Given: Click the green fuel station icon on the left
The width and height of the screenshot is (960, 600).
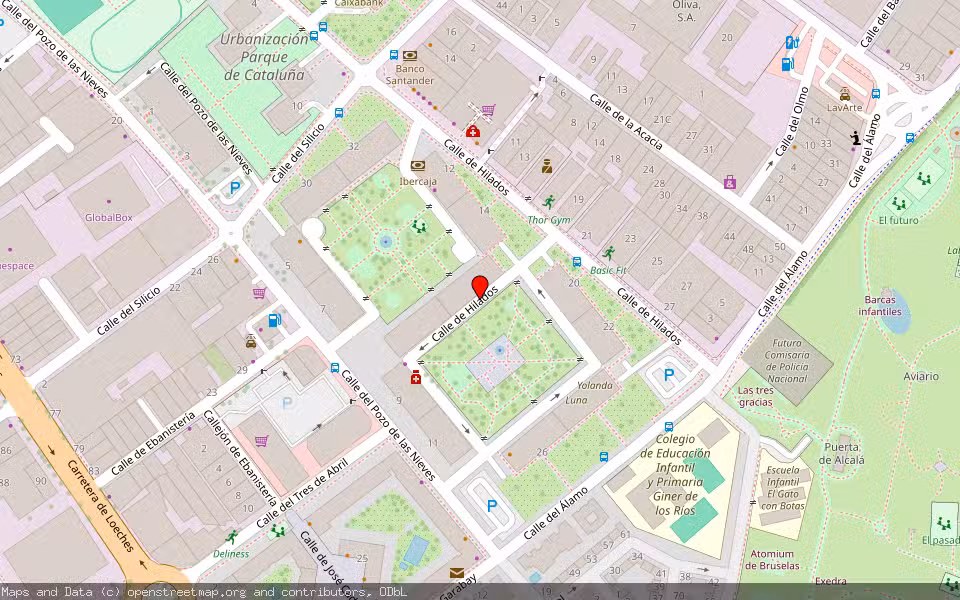Looking at the screenshot, I should 274,321.
